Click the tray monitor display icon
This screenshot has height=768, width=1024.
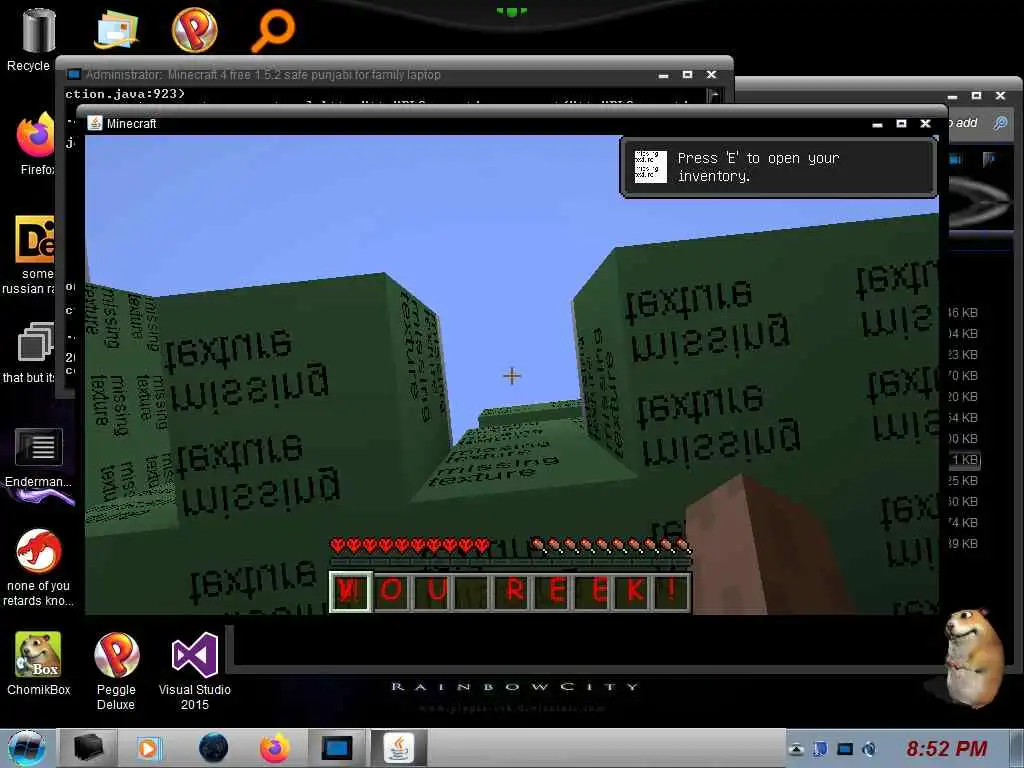click(845, 749)
